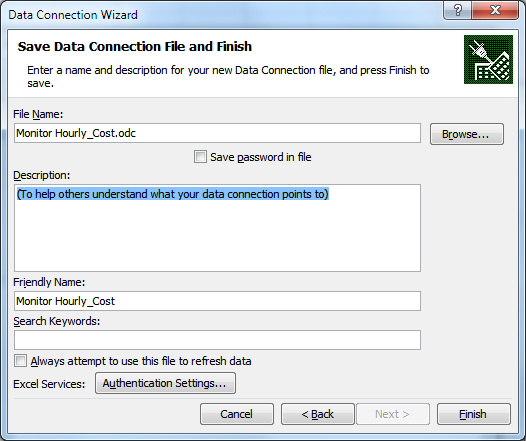The width and height of the screenshot is (526, 441).
Task: Go back with the Back button
Action: pyautogui.click(x=318, y=414)
